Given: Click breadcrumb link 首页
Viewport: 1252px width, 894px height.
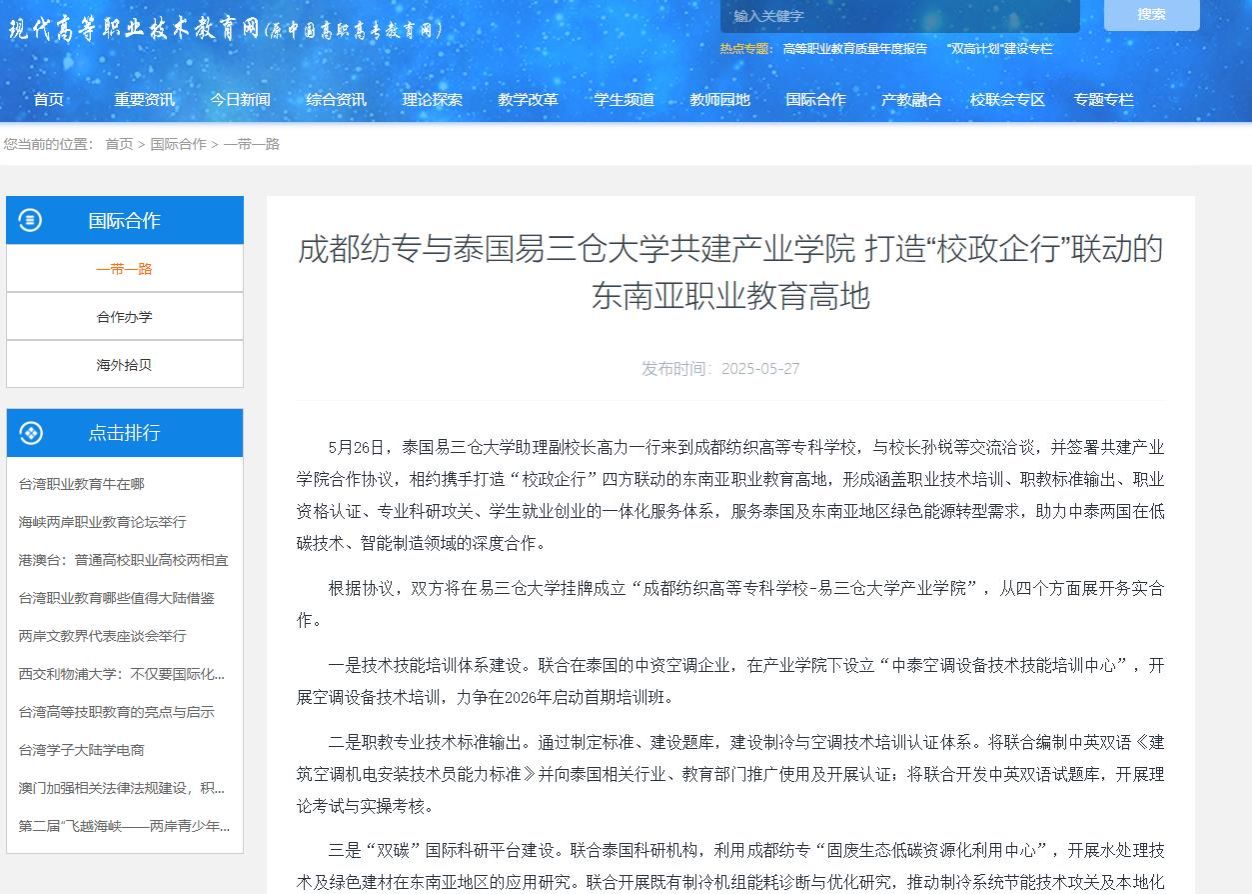Looking at the screenshot, I should coord(119,144).
